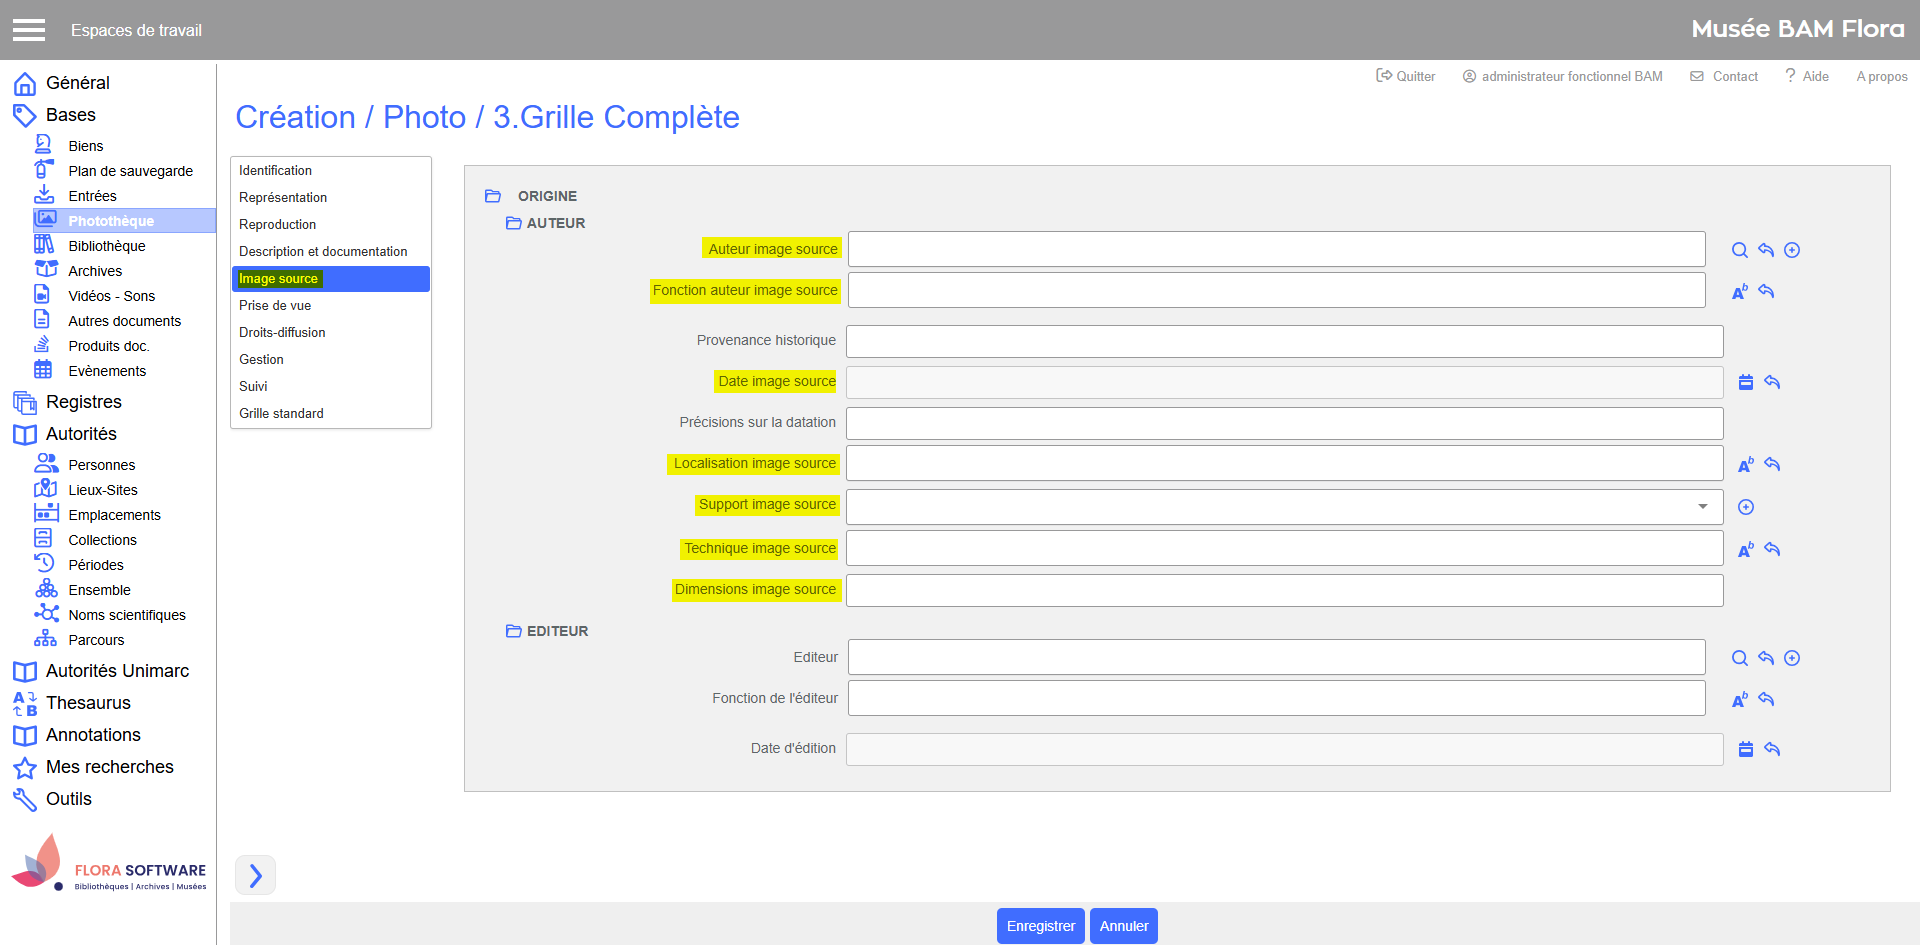The image size is (1920, 945).
Task: Collapse the EDITEUR folder section
Action: [514, 631]
